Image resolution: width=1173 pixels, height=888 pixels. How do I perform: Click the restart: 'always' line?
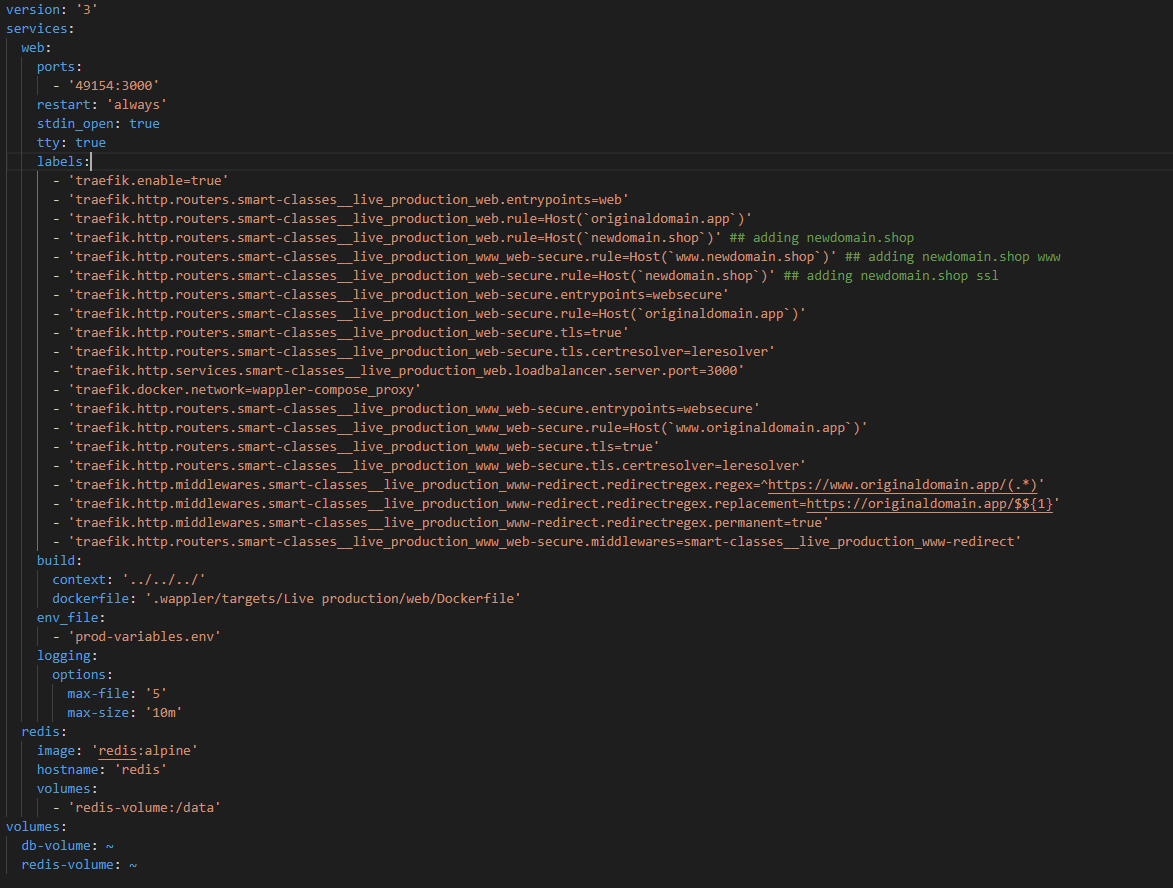[102, 105]
